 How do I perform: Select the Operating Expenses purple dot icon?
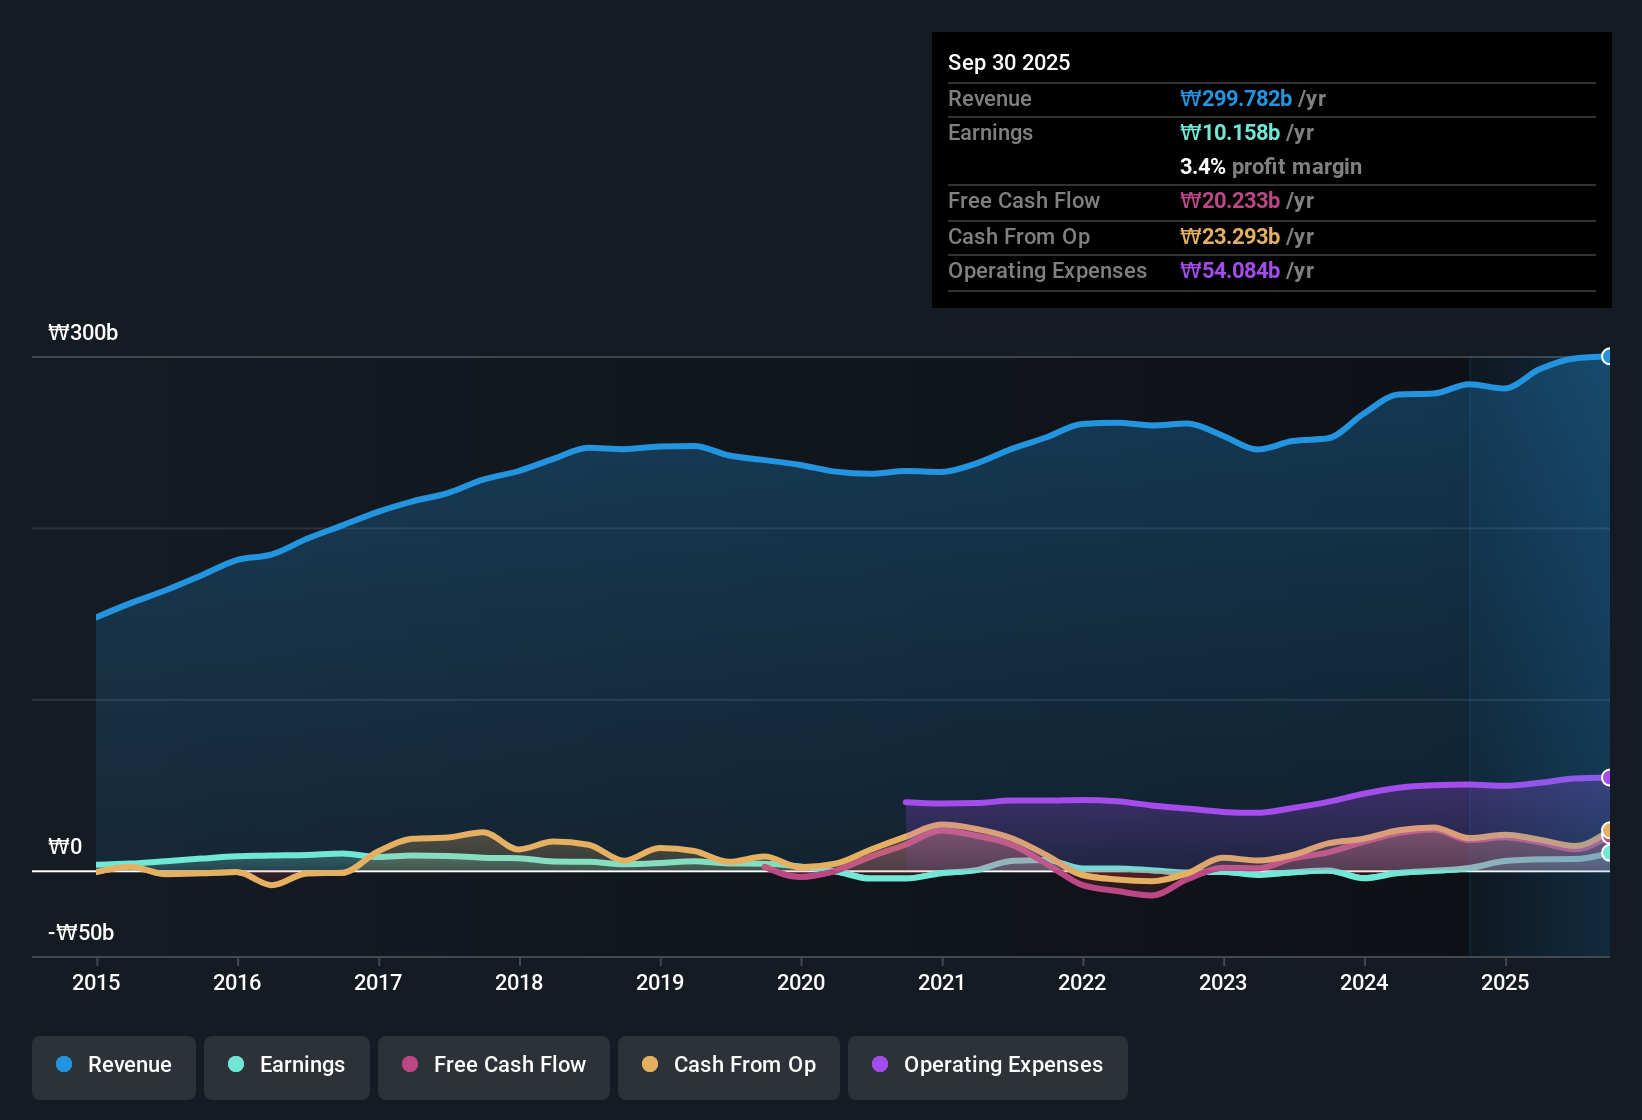879,1065
